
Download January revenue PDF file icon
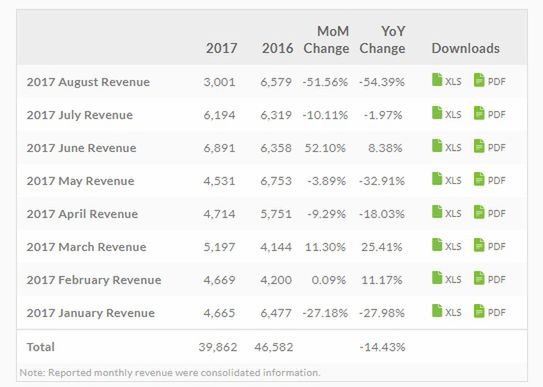pos(479,311)
